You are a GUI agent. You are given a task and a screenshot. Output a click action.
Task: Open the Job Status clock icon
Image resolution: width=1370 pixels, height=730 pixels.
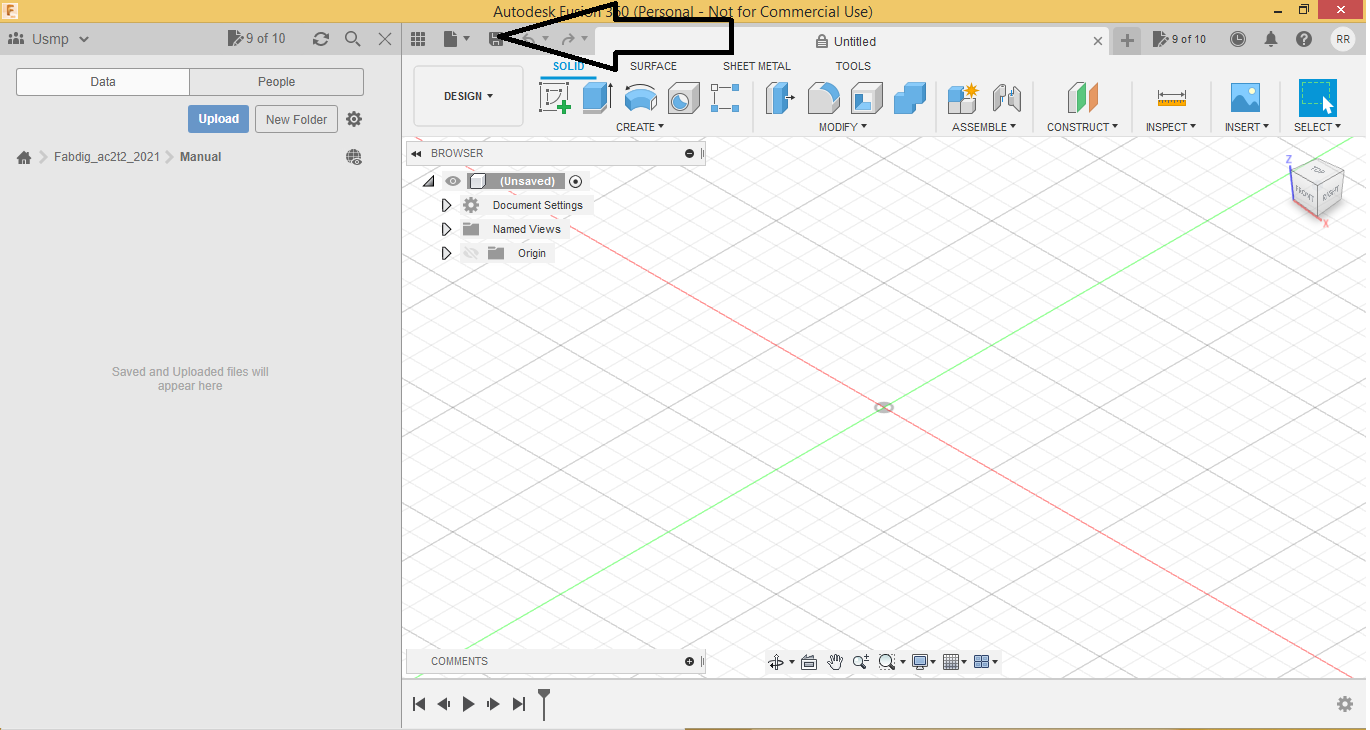[1238, 39]
